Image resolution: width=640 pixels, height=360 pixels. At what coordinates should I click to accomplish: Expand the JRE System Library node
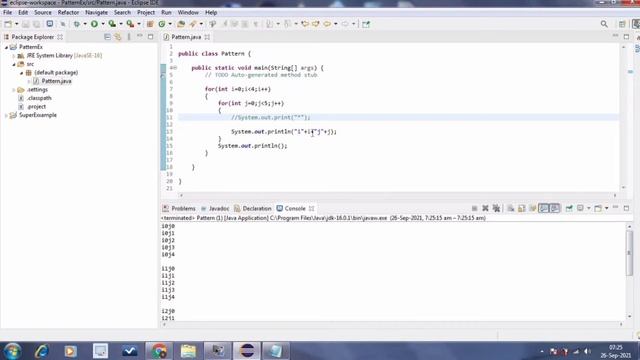tap(14, 56)
